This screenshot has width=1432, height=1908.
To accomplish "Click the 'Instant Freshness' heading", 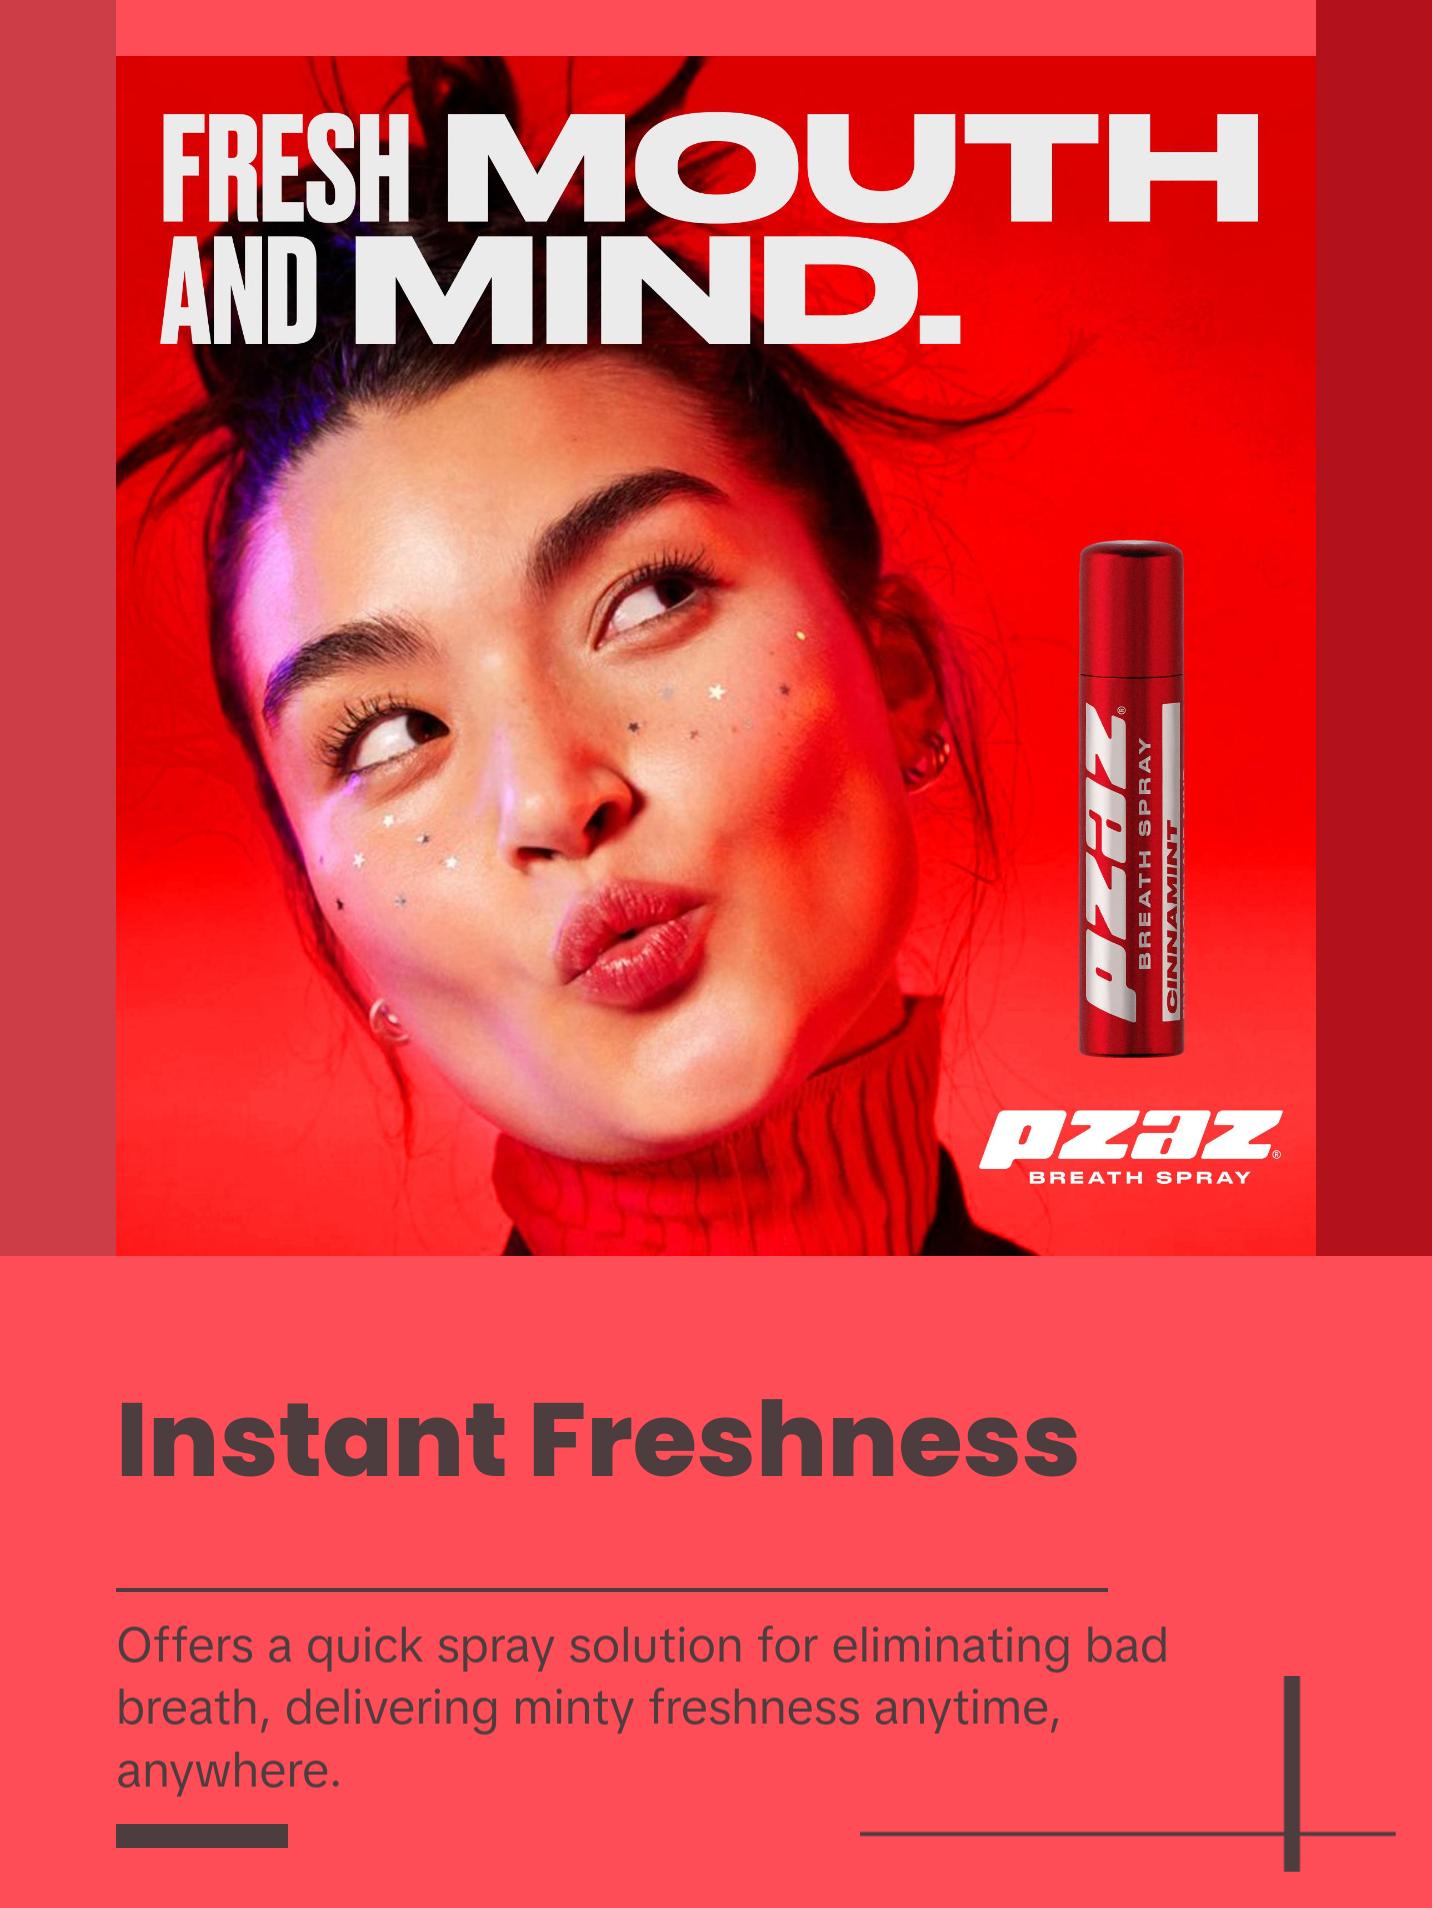I will pyautogui.click(x=597, y=1439).
